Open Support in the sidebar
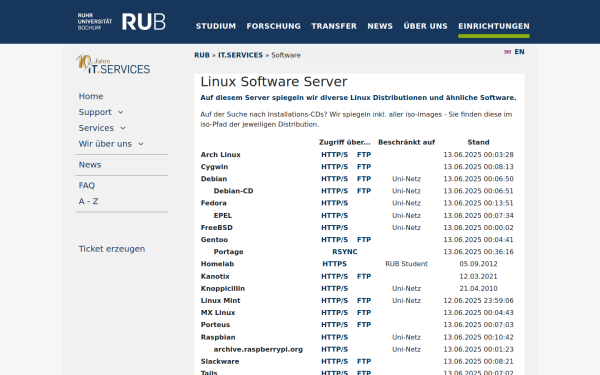Viewport: 600px width, 375px height. click(x=95, y=112)
